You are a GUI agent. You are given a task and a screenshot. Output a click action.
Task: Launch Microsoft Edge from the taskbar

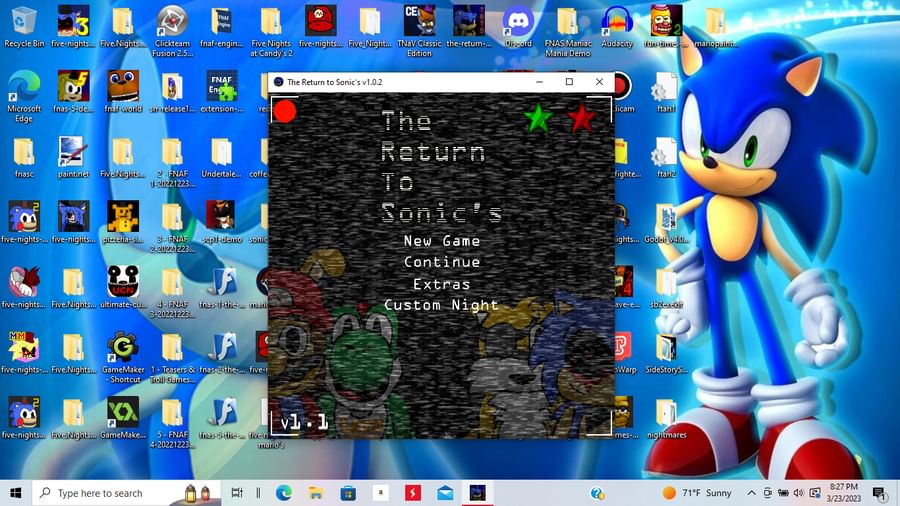(x=284, y=493)
